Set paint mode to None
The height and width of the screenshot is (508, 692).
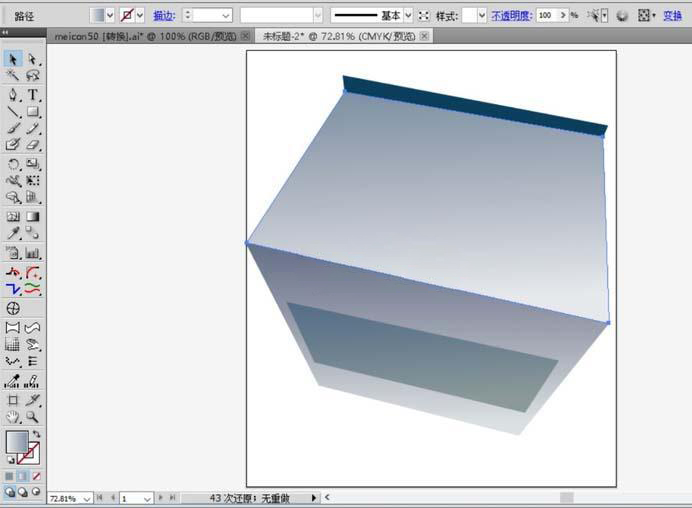[x=37, y=476]
